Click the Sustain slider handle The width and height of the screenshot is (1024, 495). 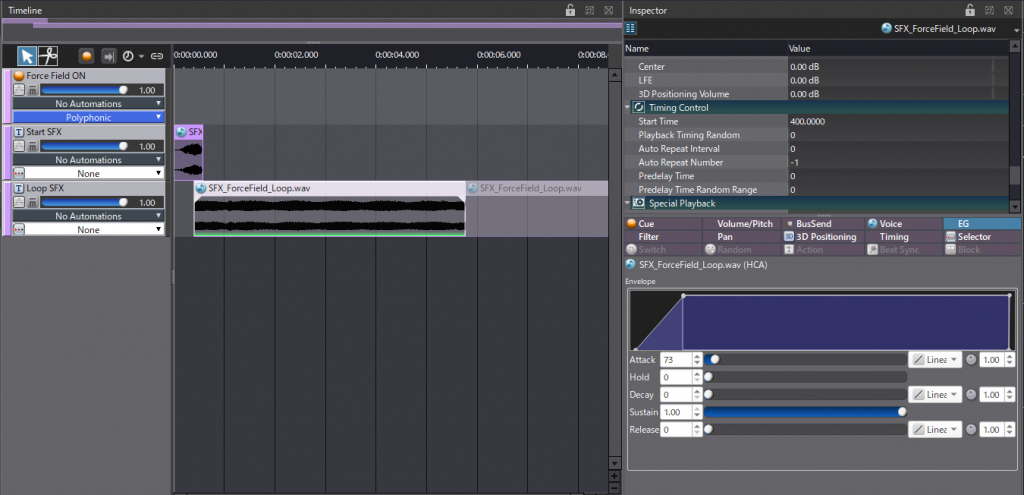point(902,412)
